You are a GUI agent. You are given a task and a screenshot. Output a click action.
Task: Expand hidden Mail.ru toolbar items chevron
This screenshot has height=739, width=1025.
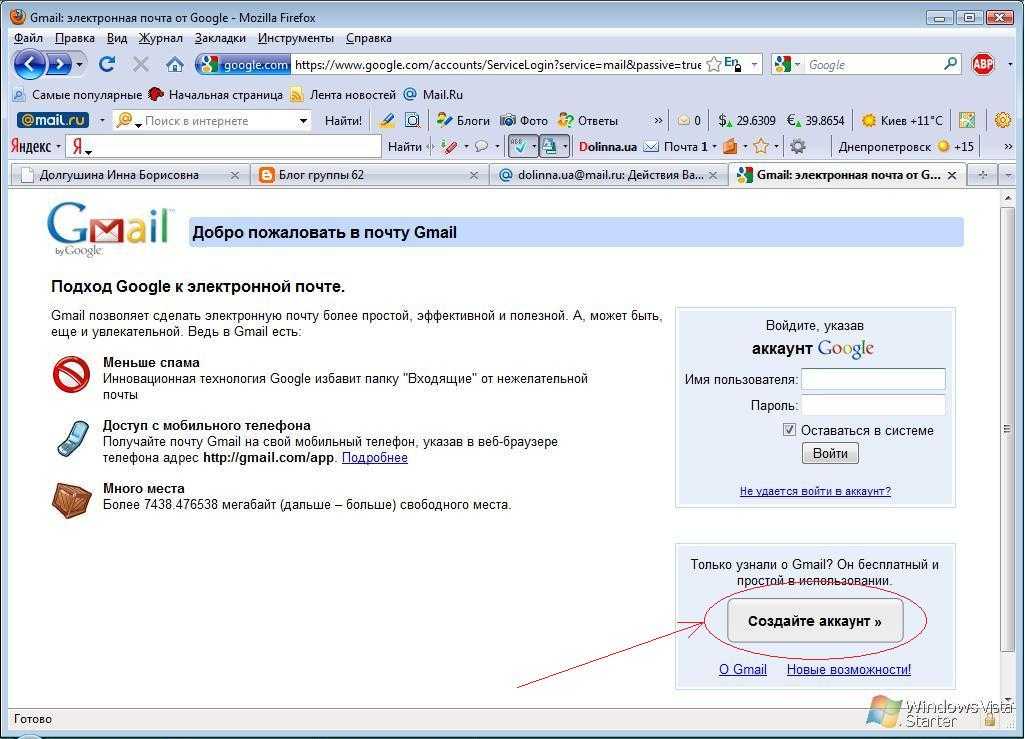658,120
